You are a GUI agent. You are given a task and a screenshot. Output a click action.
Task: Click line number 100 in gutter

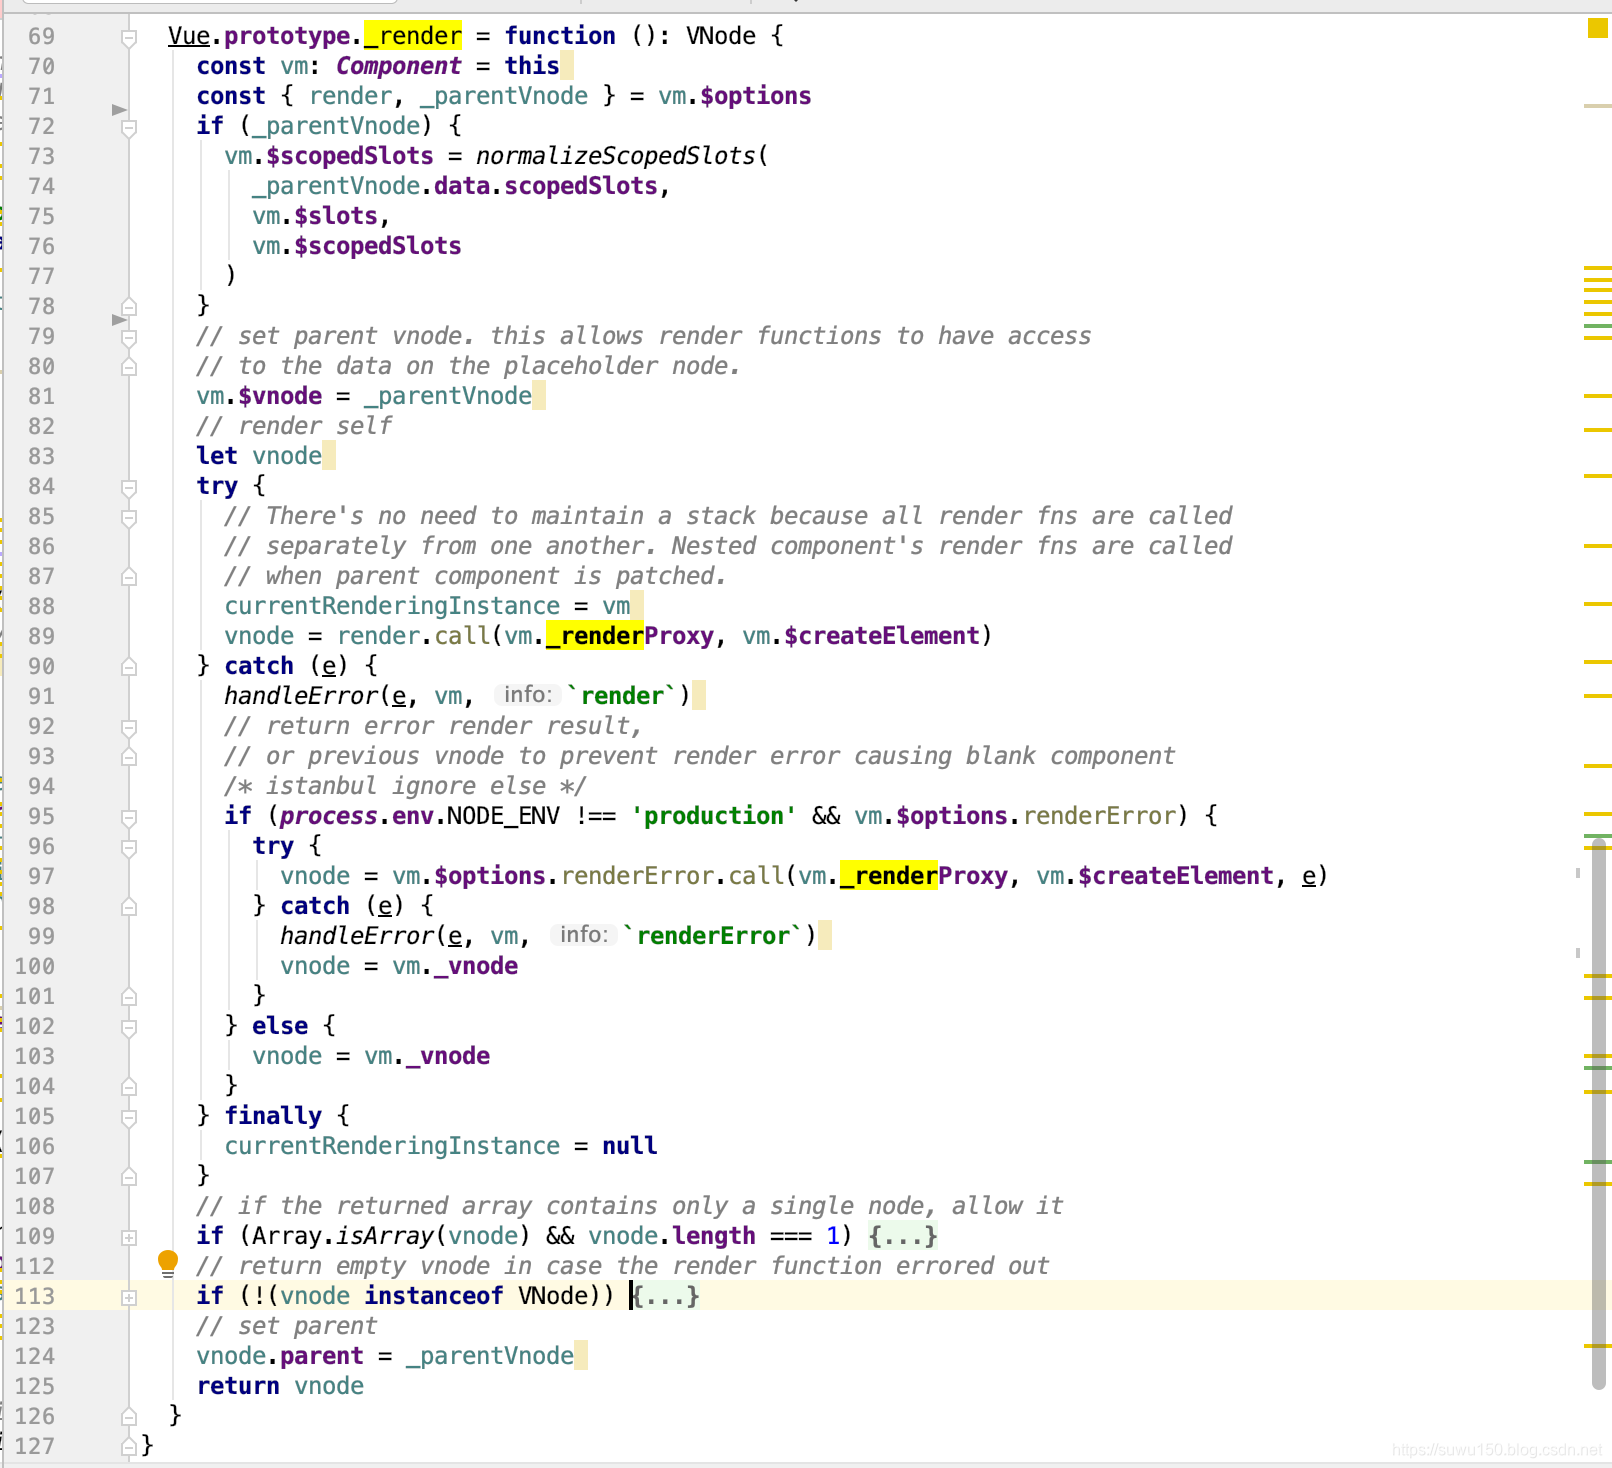click(34, 966)
